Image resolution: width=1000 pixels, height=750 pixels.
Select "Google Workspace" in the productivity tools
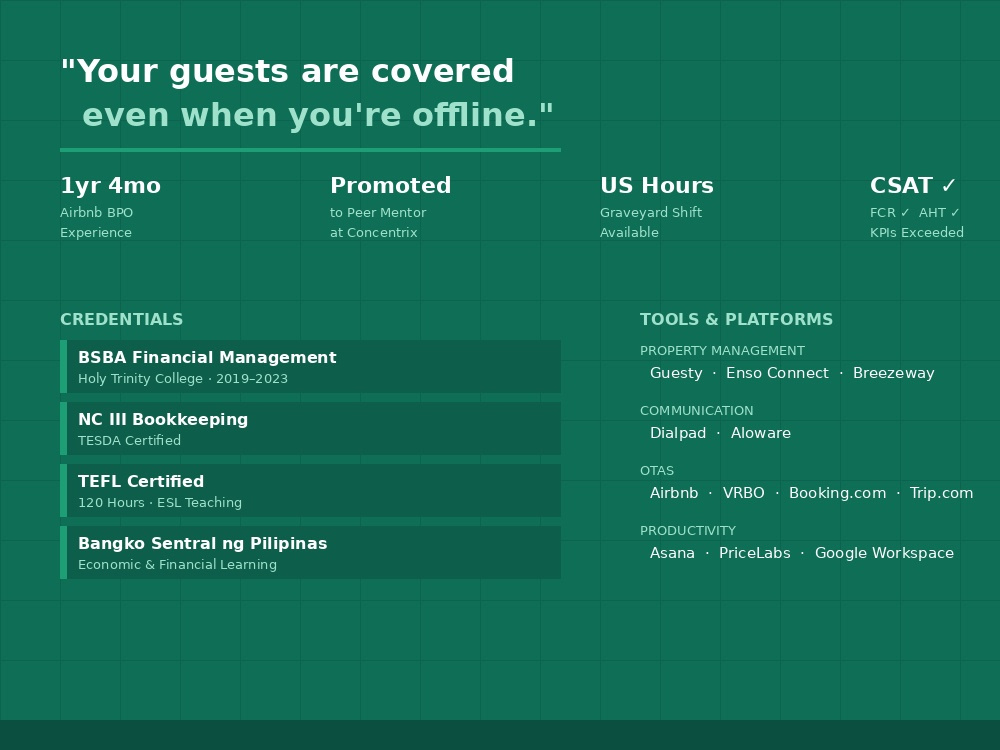[884, 553]
